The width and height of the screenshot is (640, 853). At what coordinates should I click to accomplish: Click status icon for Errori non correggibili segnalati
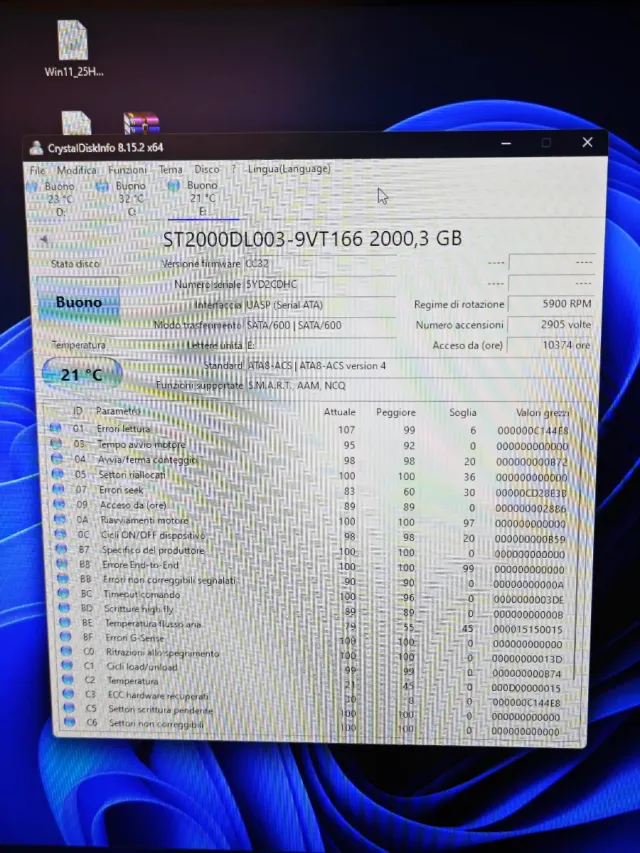coord(63,578)
